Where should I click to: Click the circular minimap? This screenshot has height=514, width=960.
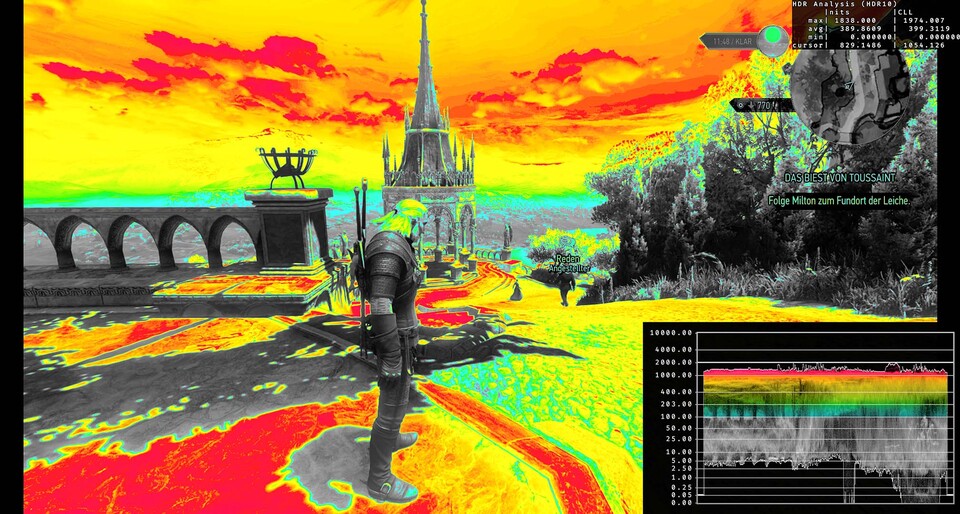pos(850,95)
